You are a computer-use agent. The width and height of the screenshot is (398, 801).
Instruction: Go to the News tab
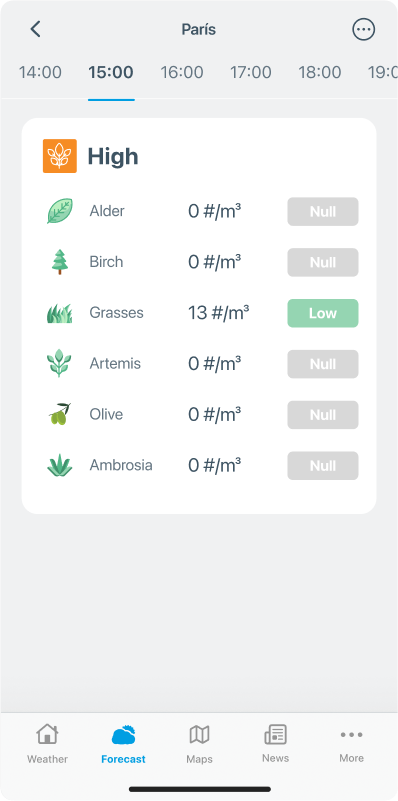pyautogui.click(x=275, y=744)
